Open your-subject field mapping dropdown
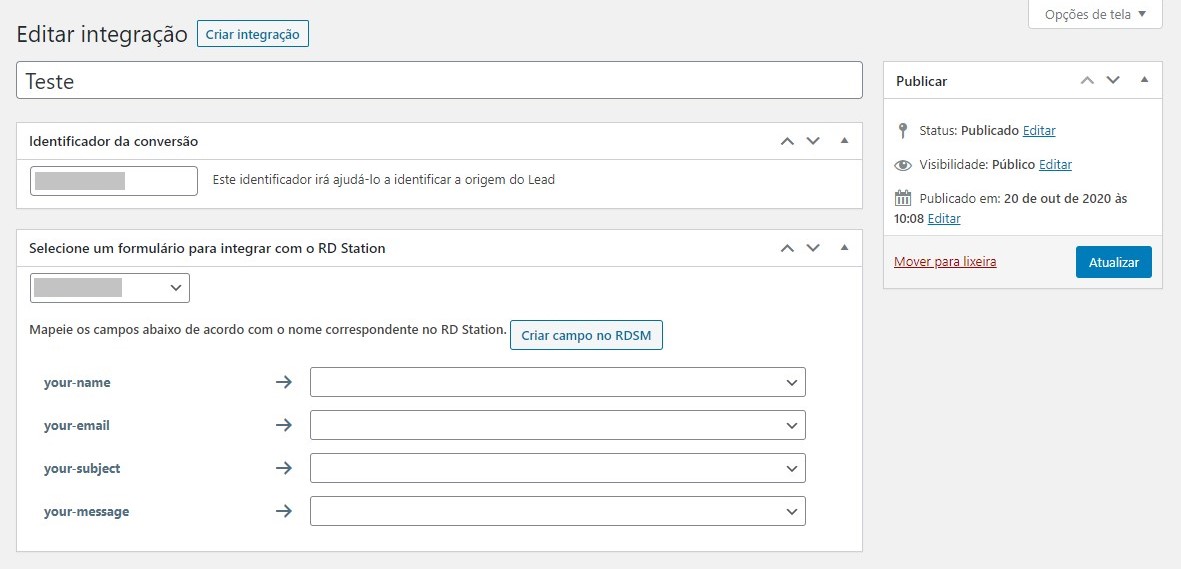Screen dimensions: 1181x569 [557, 468]
